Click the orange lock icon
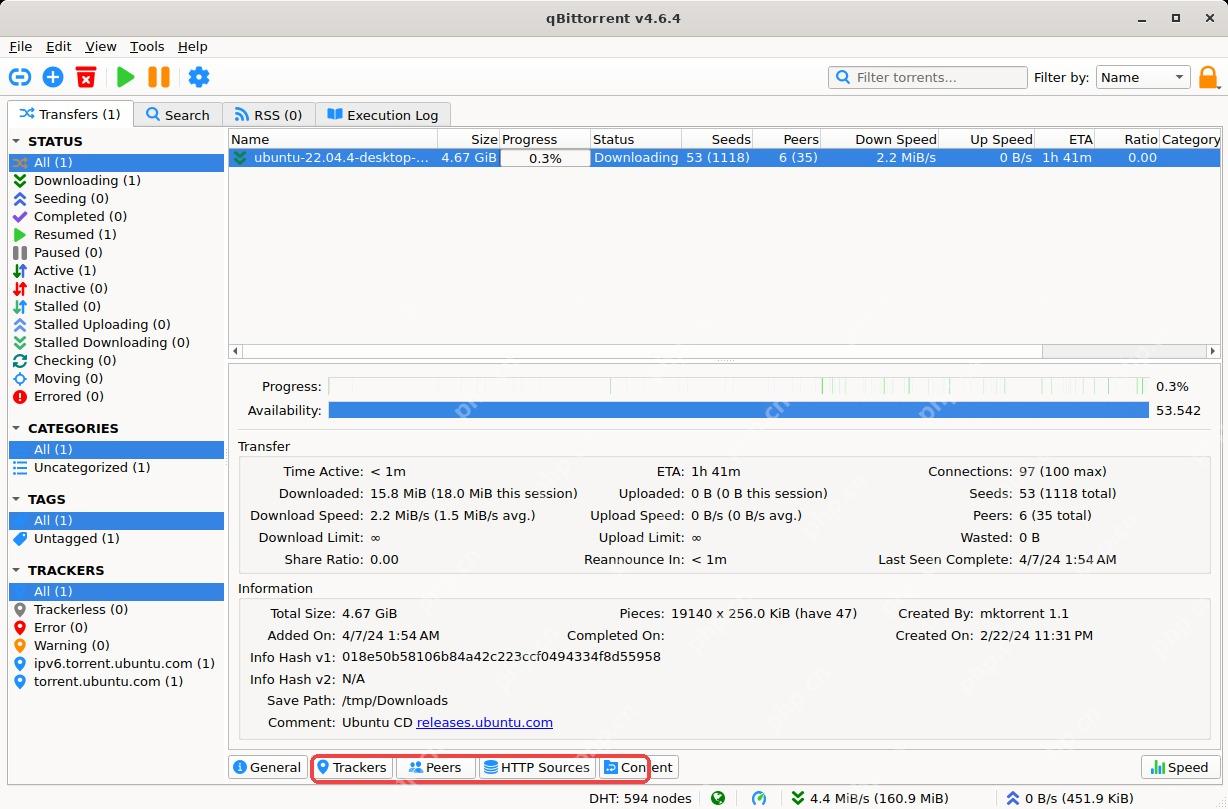Image resolution: width=1228 pixels, height=809 pixels. (1209, 77)
